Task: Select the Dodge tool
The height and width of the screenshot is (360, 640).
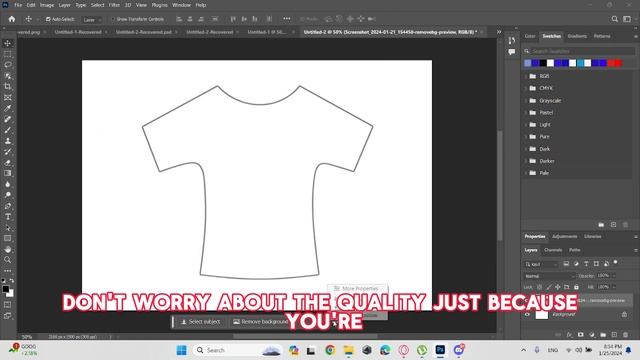Action: (x=8, y=195)
